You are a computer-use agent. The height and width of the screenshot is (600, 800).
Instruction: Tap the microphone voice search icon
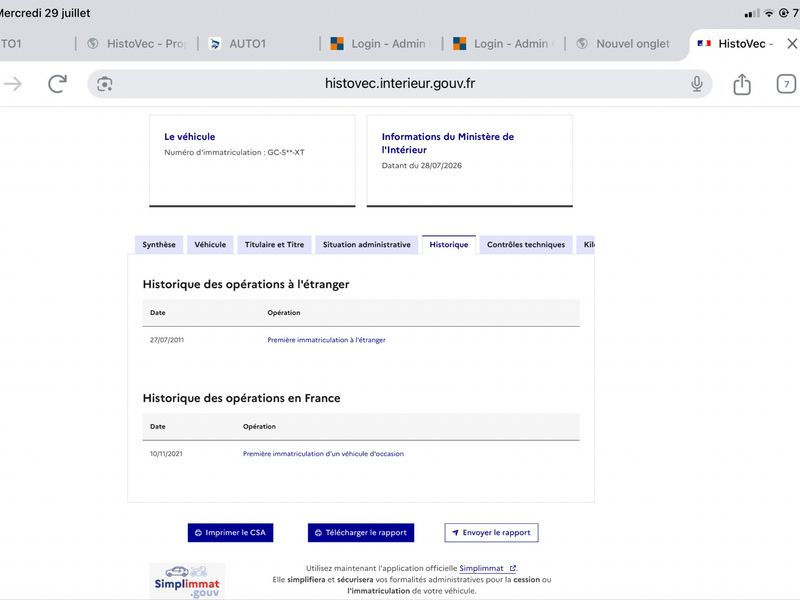click(696, 84)
